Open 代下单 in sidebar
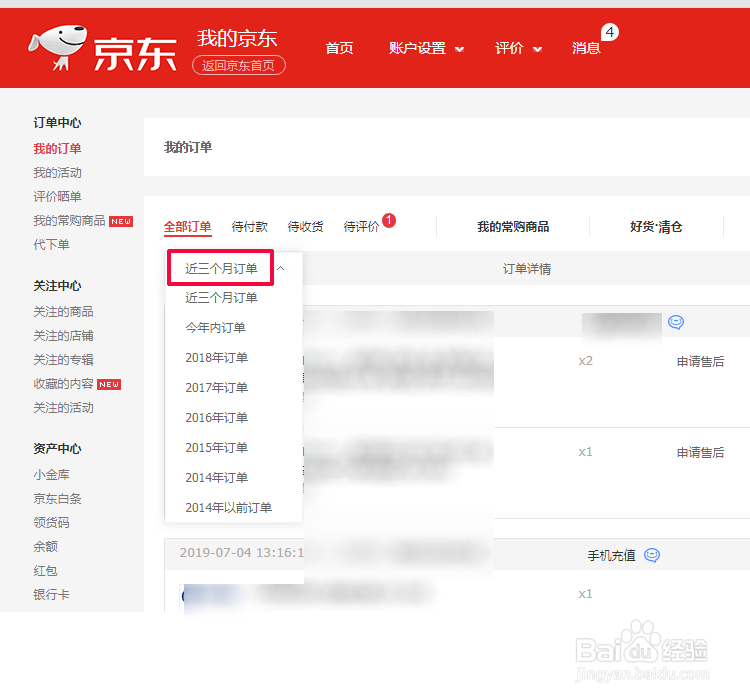This screenshot has width=750, height=700. 51,244
